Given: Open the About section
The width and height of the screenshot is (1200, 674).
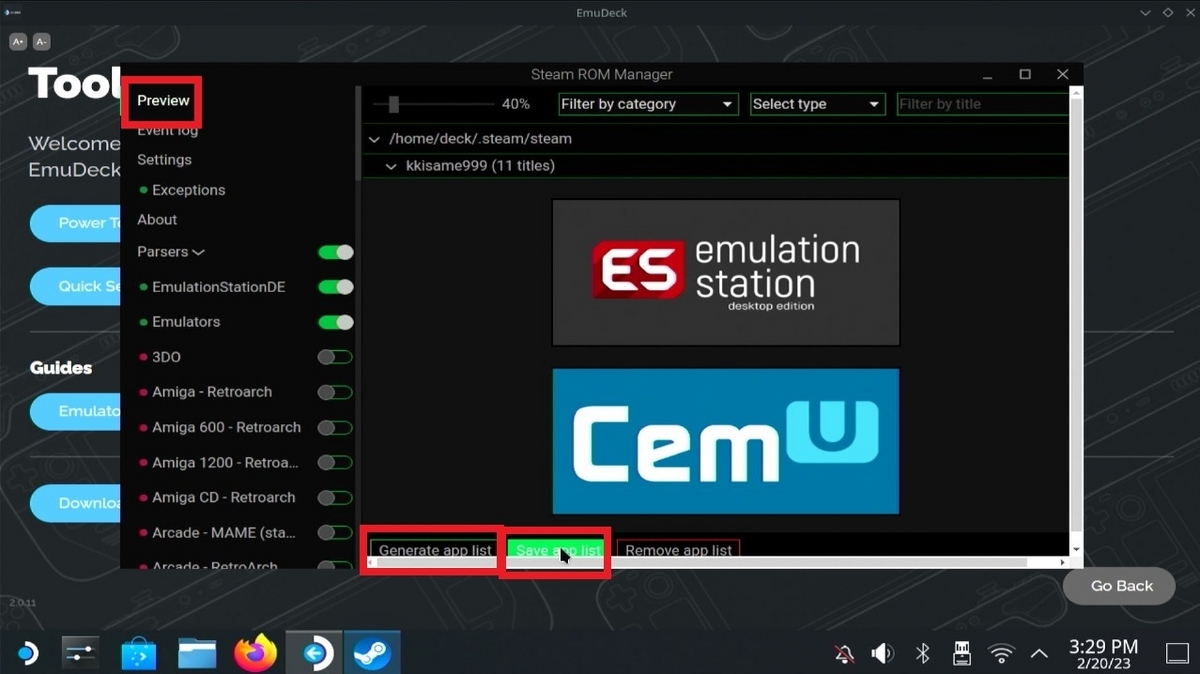Looking at the screenshot, I should (157, 220).
